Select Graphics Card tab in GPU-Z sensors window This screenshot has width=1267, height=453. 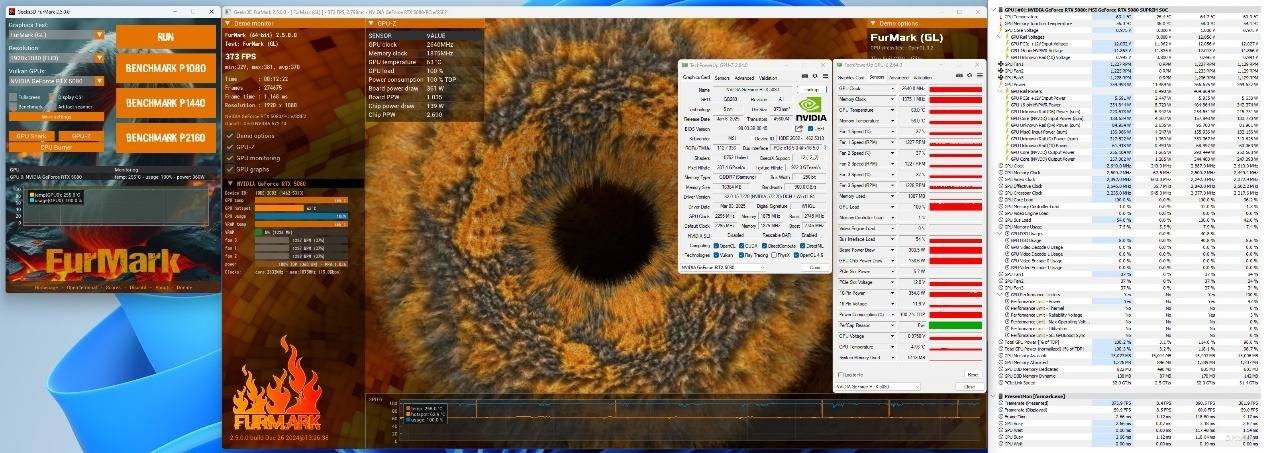(x=849, y=77)
